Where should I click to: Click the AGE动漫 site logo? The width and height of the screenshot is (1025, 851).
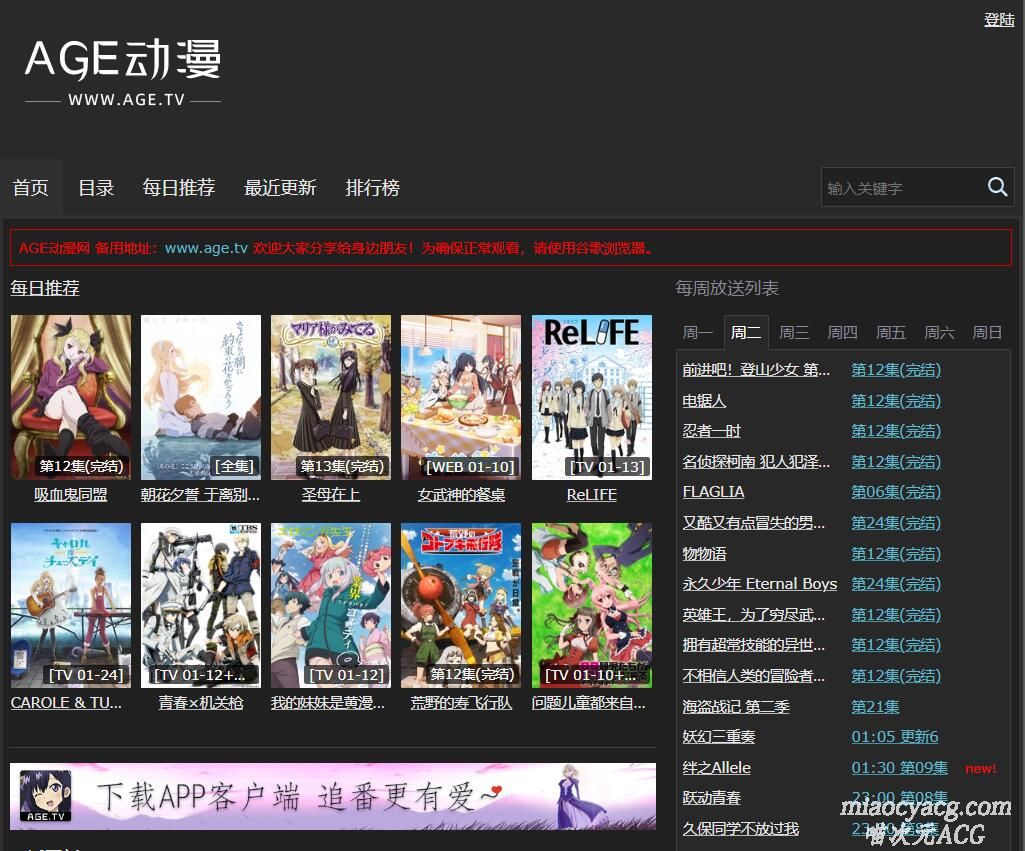click(123, 72)
